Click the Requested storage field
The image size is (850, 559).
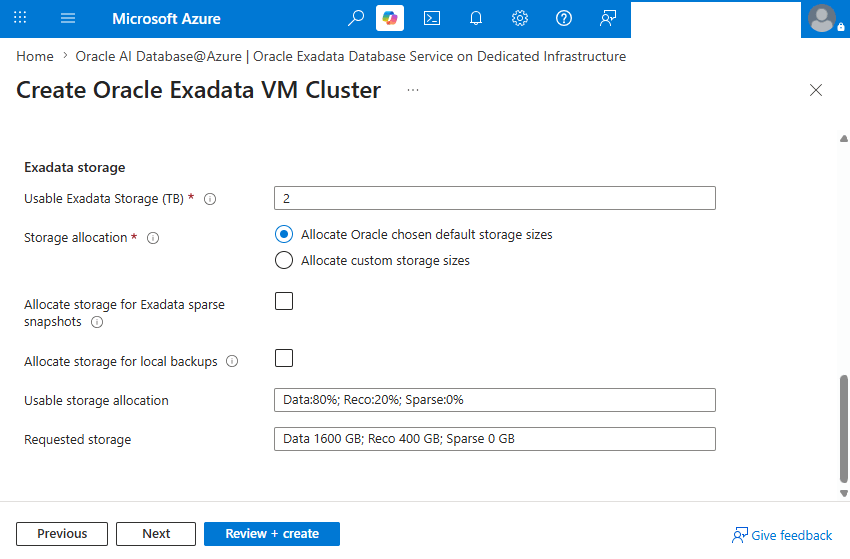(495, 439)
